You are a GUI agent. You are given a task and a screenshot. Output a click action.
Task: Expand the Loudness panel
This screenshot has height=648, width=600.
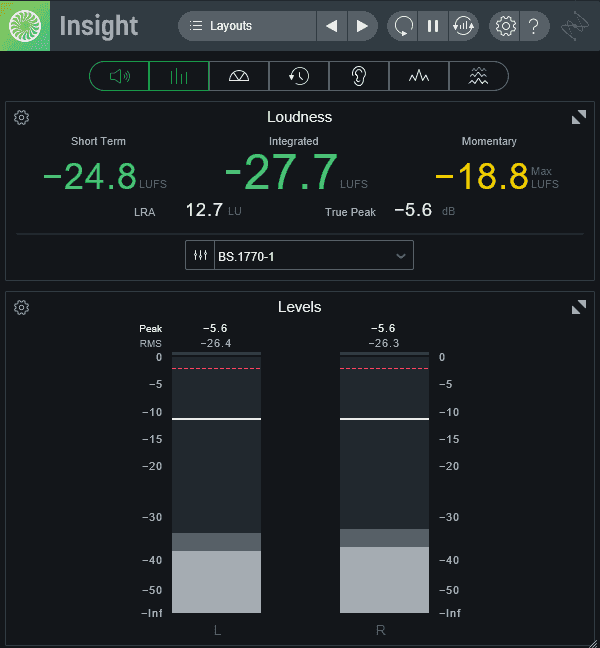click(579, 117)
